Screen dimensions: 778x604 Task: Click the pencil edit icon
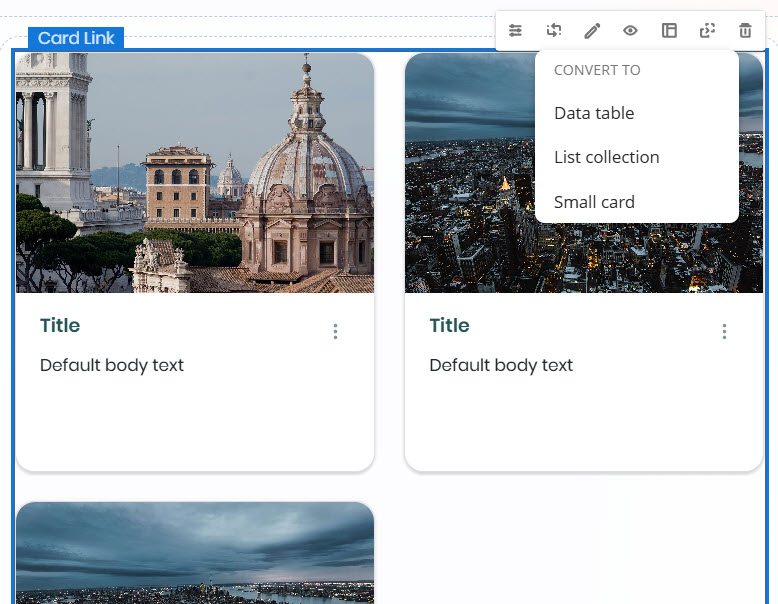tap(592, 31)
